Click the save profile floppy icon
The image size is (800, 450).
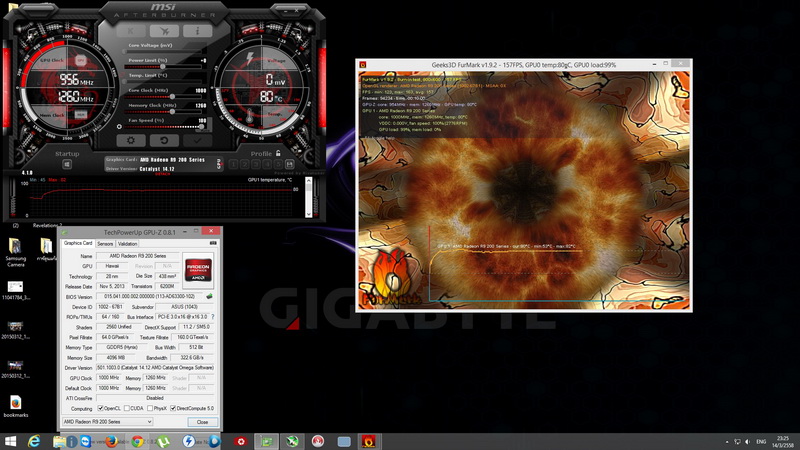(x=290, y=164)
